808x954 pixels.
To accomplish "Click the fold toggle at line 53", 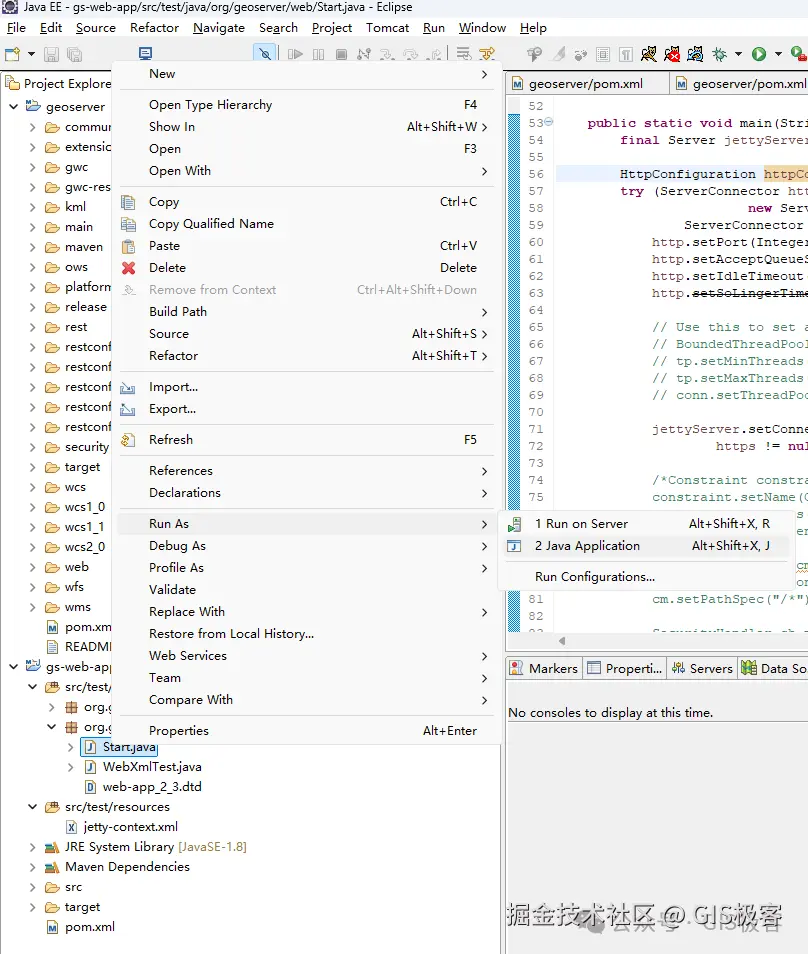I will click(549, 122).
